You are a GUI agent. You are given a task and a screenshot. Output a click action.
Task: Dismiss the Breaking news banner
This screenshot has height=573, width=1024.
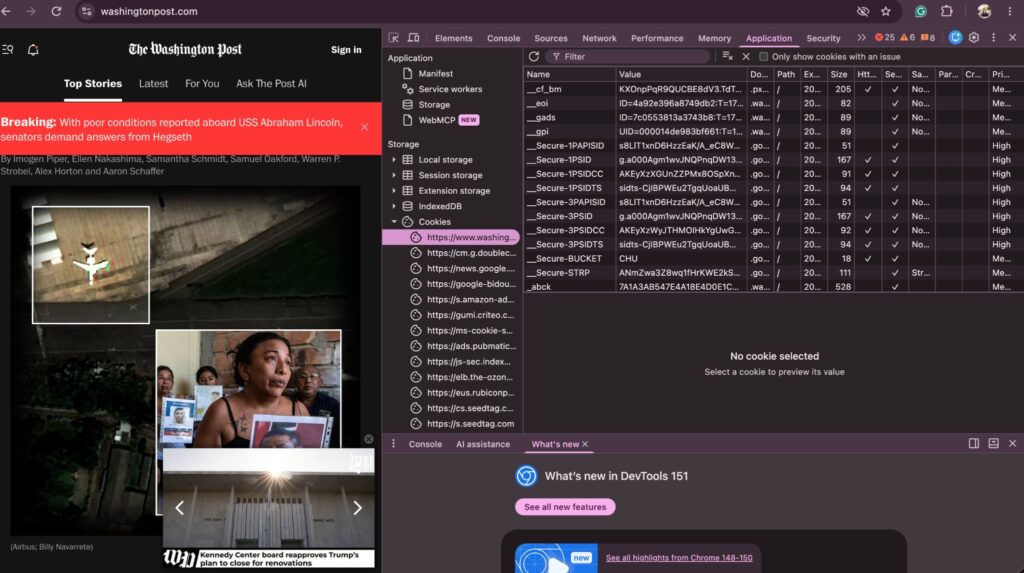(364, 127)
